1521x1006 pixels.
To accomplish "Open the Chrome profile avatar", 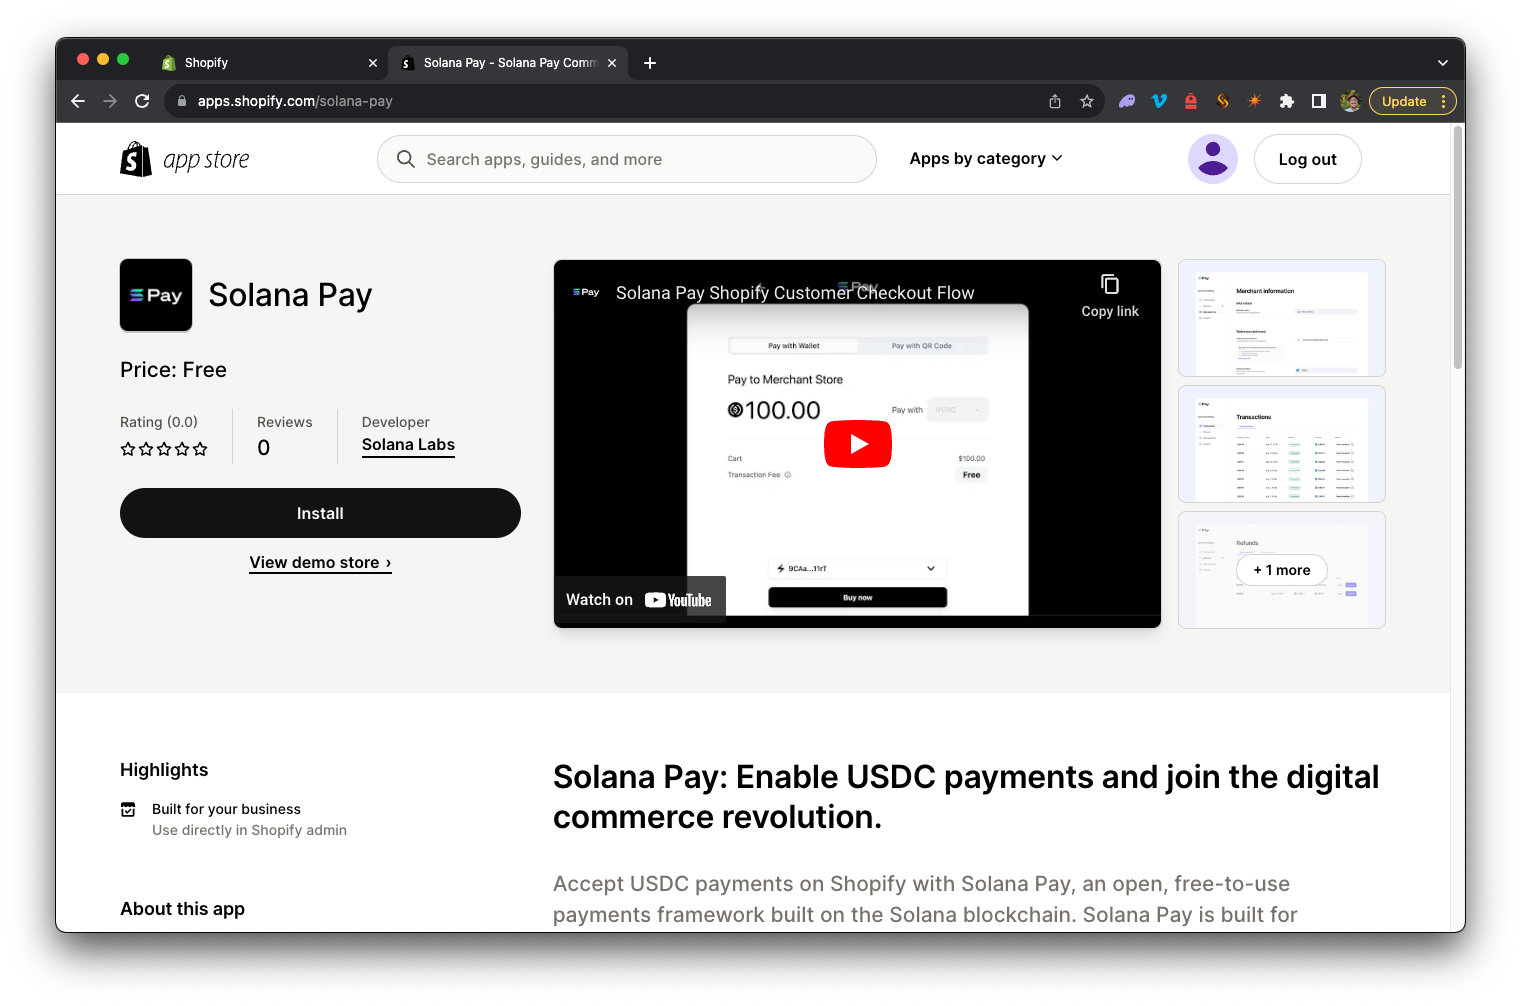I will (1350, 101).
